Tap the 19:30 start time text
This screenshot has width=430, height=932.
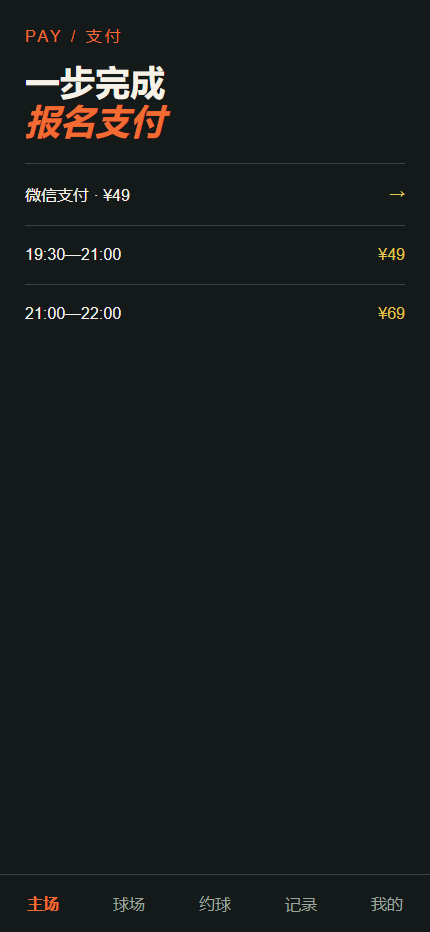click(x=45, y=254)
